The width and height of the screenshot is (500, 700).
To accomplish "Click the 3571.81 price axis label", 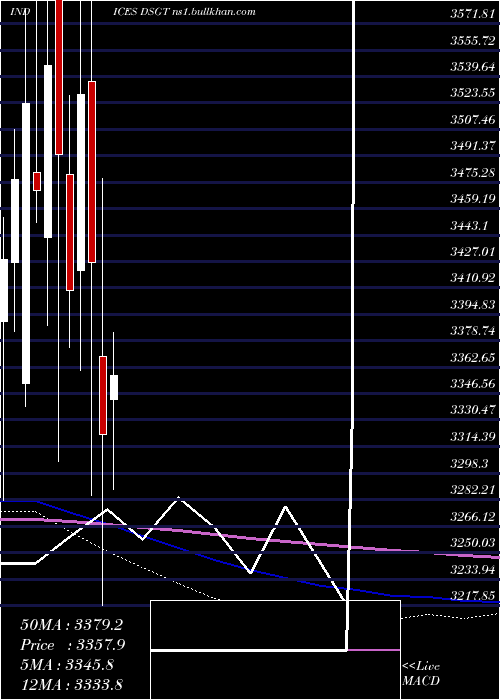I will coord(473,14).
